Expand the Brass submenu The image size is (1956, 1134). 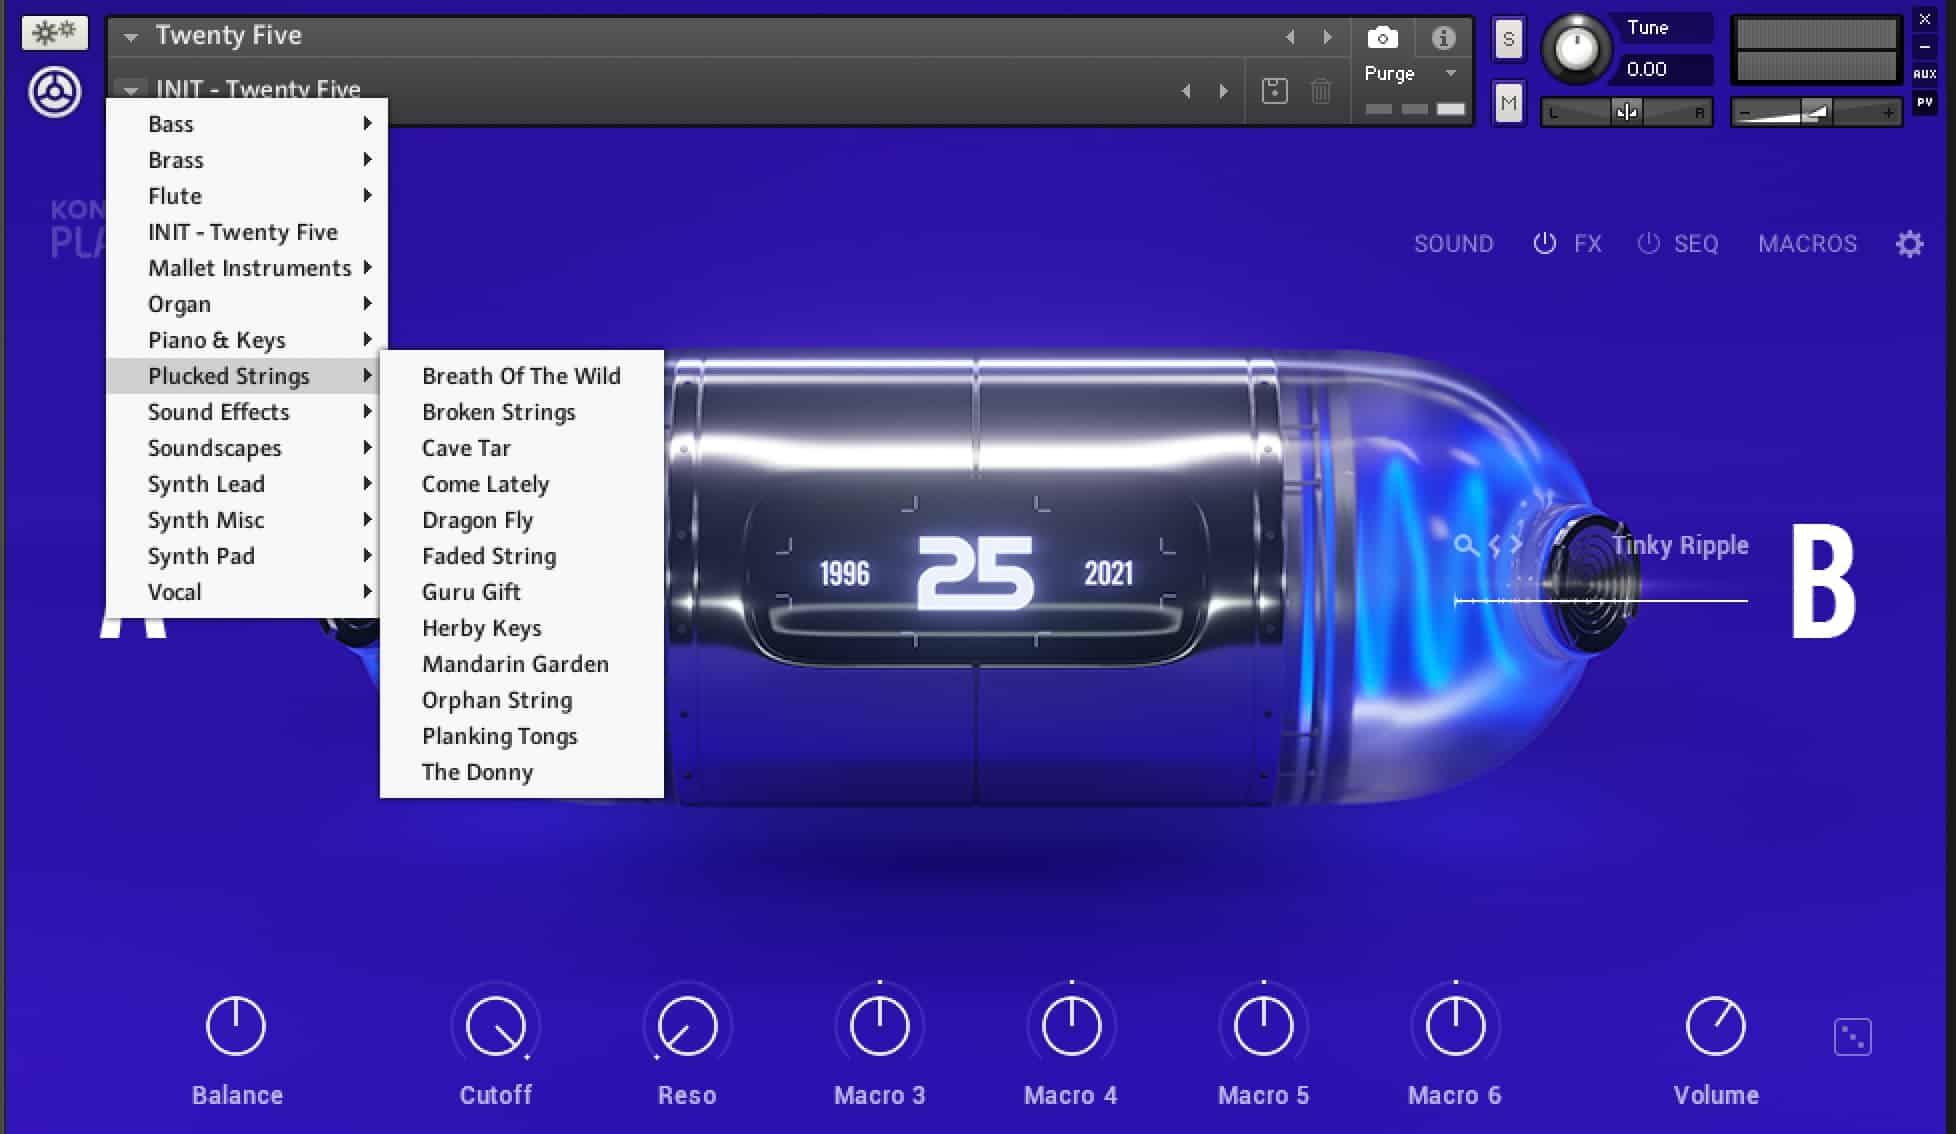coord(246,160)
